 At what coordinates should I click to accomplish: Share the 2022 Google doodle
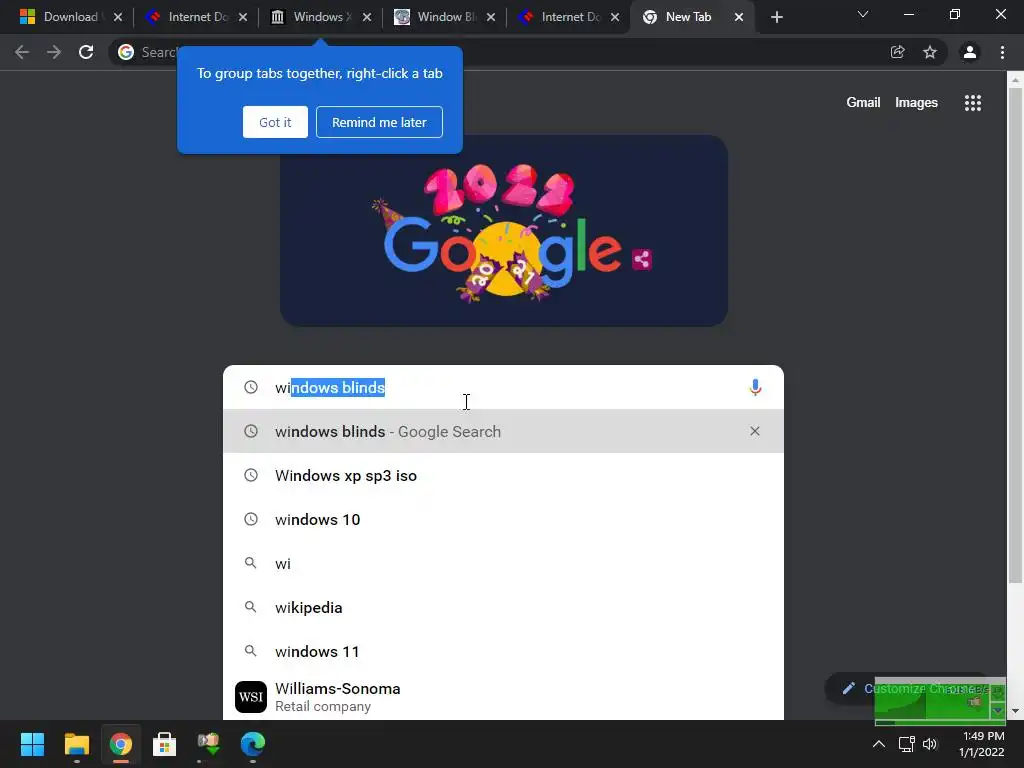click(x=641, y=259)
